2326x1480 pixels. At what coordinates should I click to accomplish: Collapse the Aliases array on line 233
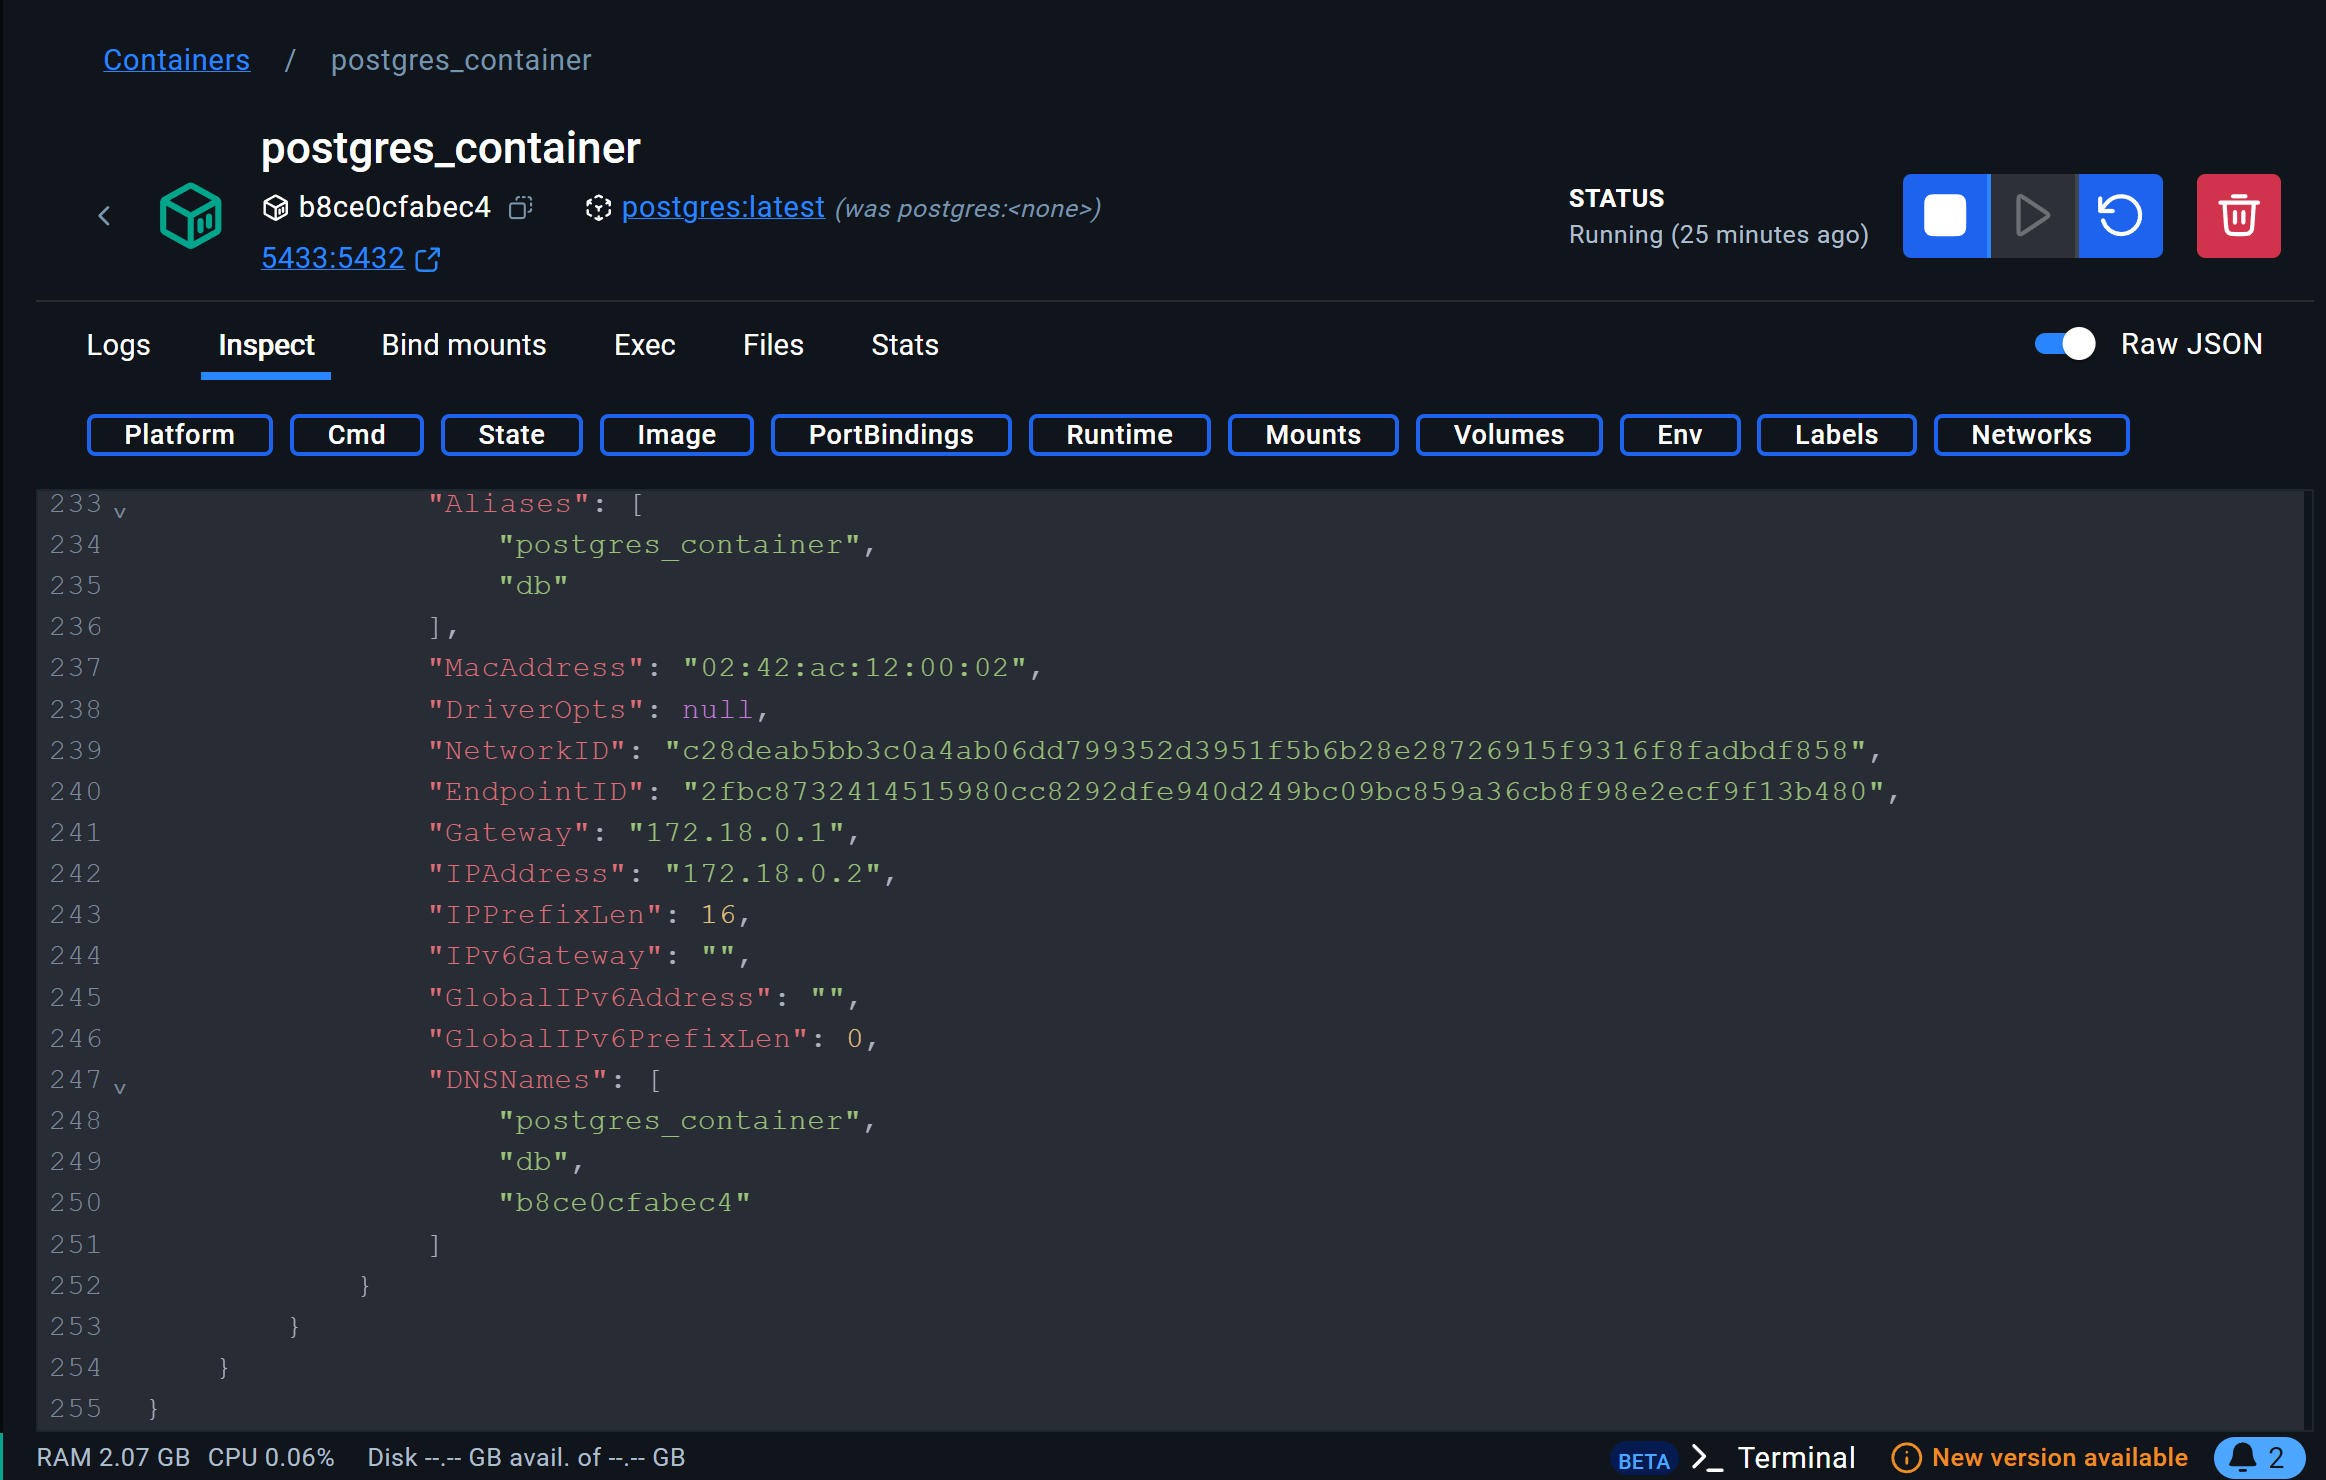[x=119, y=511]
